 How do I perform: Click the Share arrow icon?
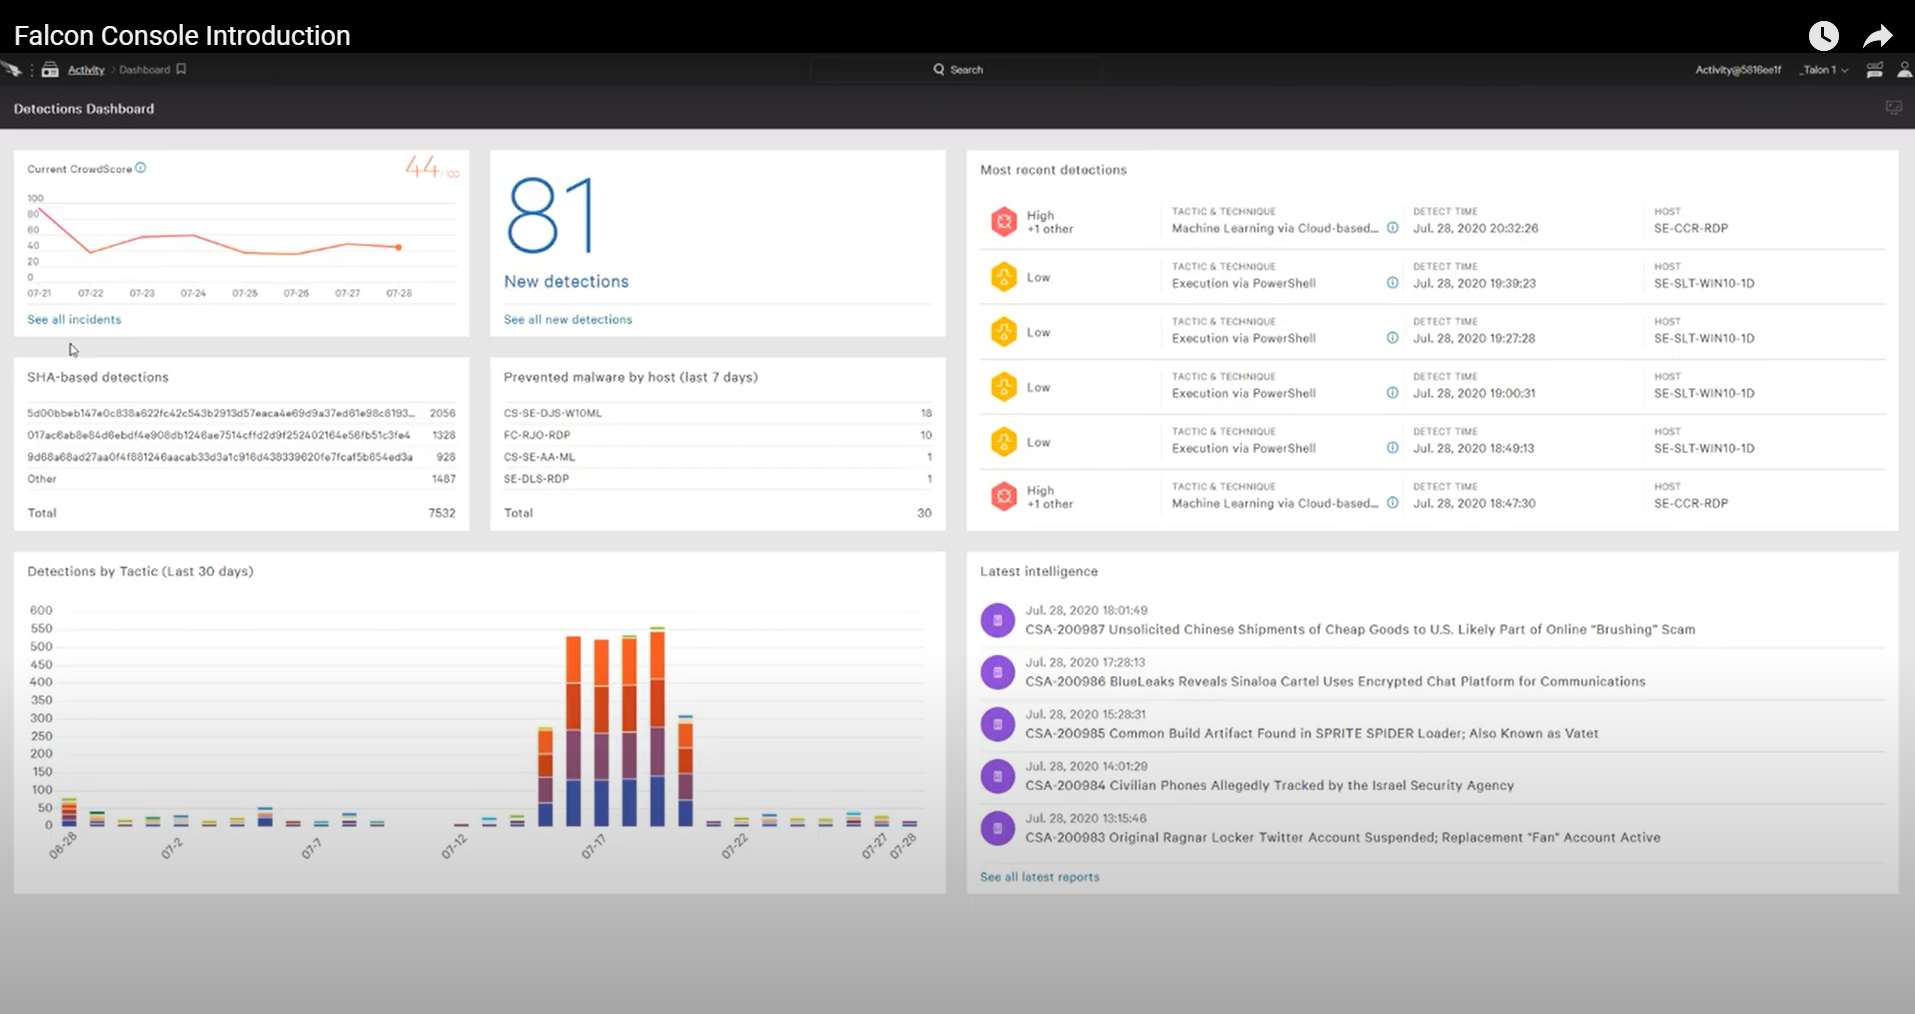(1878, 37)
